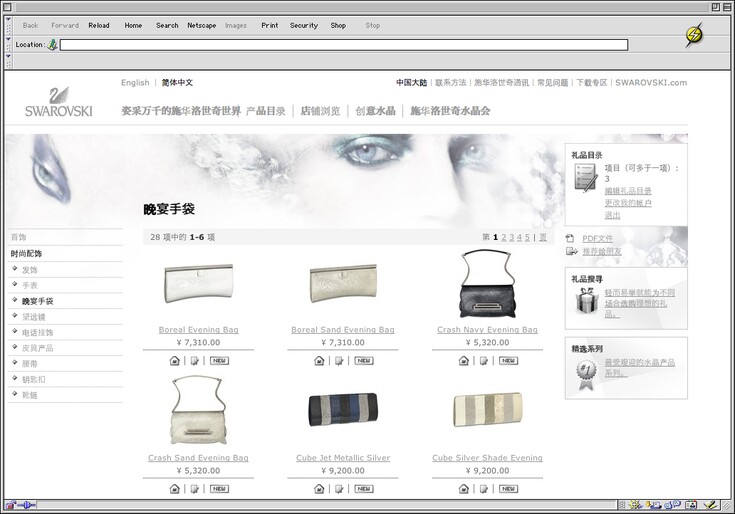Open the Boreal Evening Bag link
735x514 pixels.
[x=198, y=330]
